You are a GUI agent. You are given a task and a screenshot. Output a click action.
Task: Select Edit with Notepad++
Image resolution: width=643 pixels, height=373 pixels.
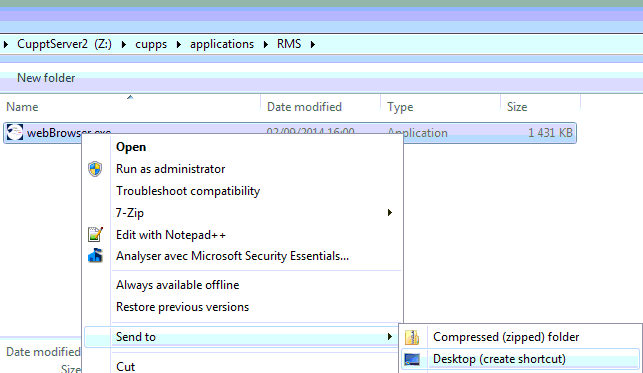171,235
